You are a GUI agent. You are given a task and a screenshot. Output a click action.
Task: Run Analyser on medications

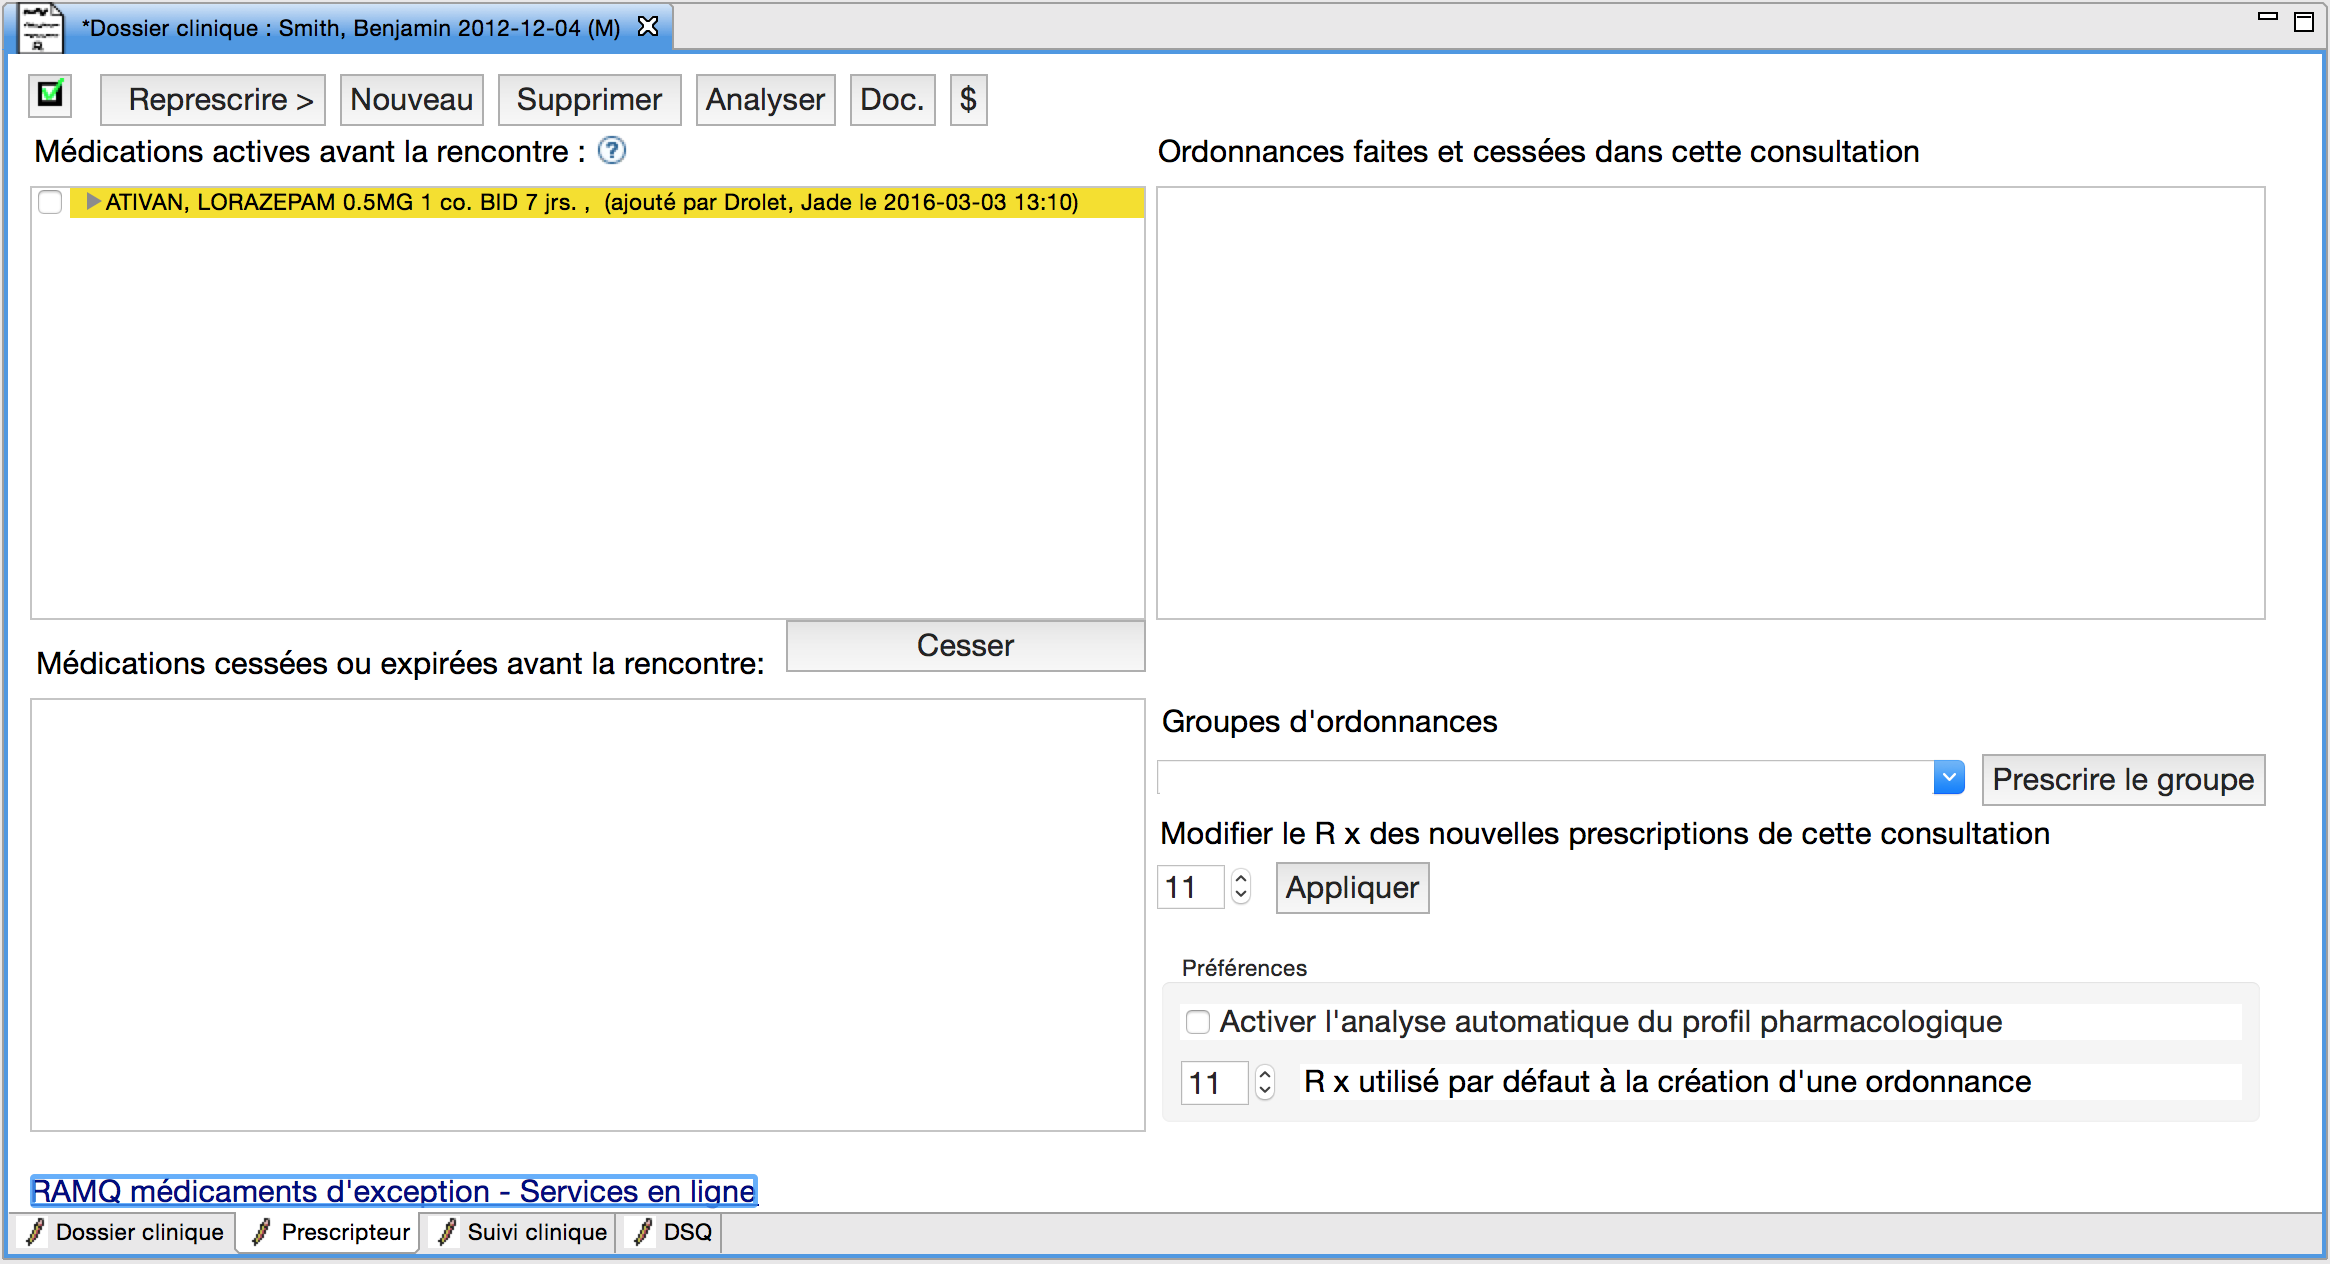[x=766, y=100]
